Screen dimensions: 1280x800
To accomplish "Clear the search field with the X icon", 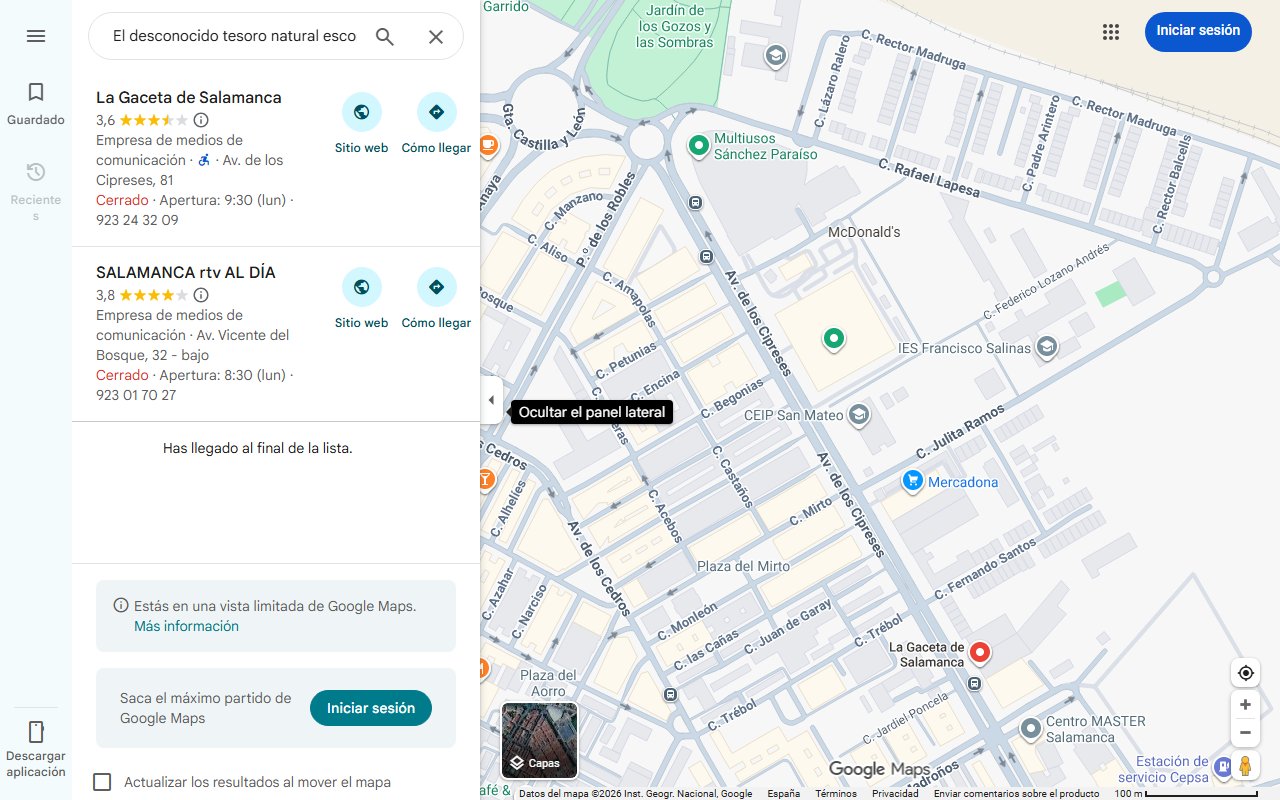I will (x=435, y=35).
